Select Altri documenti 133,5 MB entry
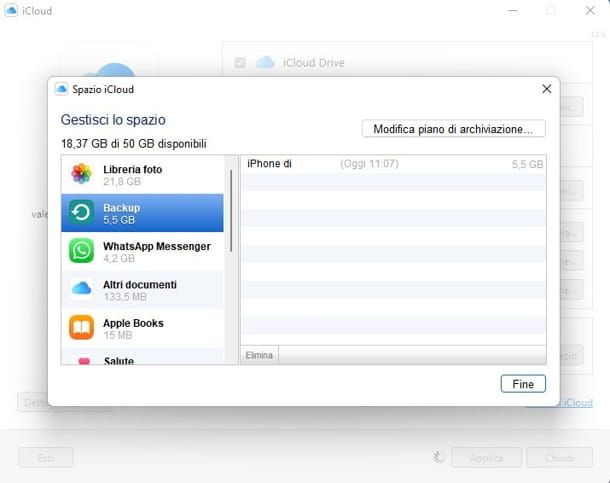 coord(142,290)
